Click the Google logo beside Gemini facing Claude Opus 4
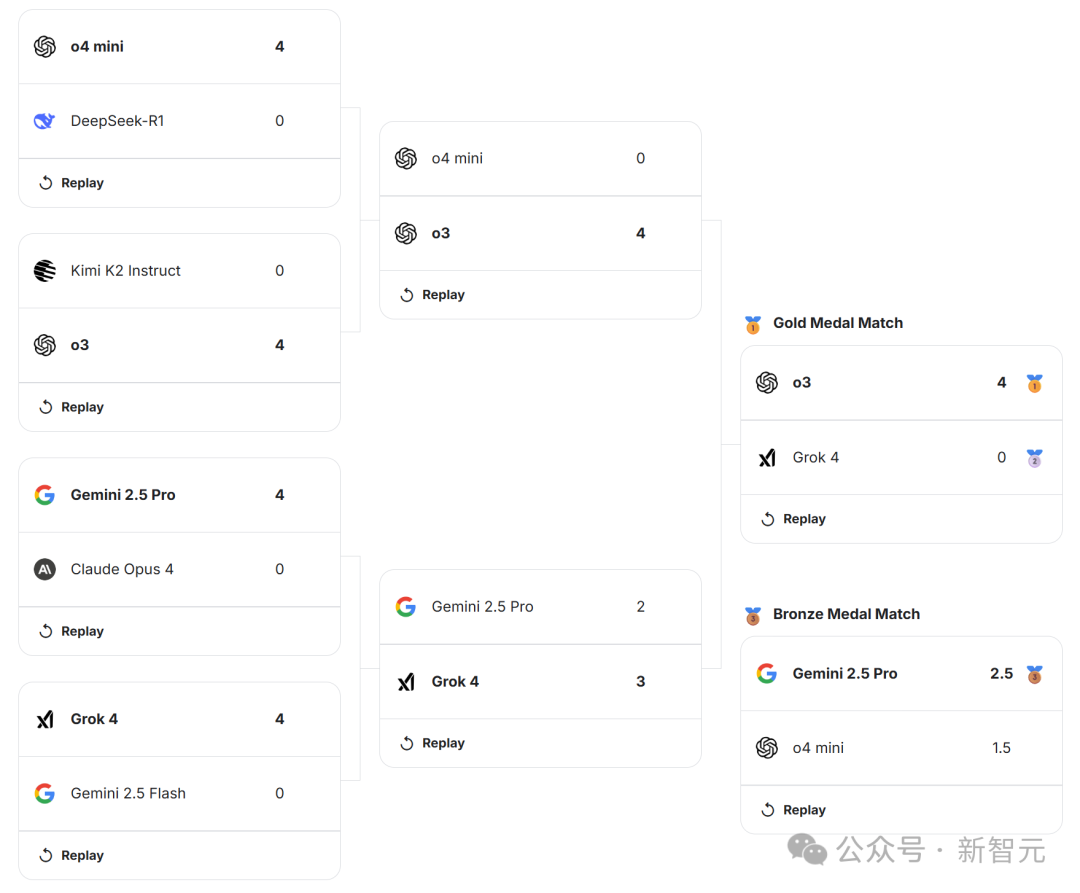This screenshot has width=1080, height=893. 45,495
